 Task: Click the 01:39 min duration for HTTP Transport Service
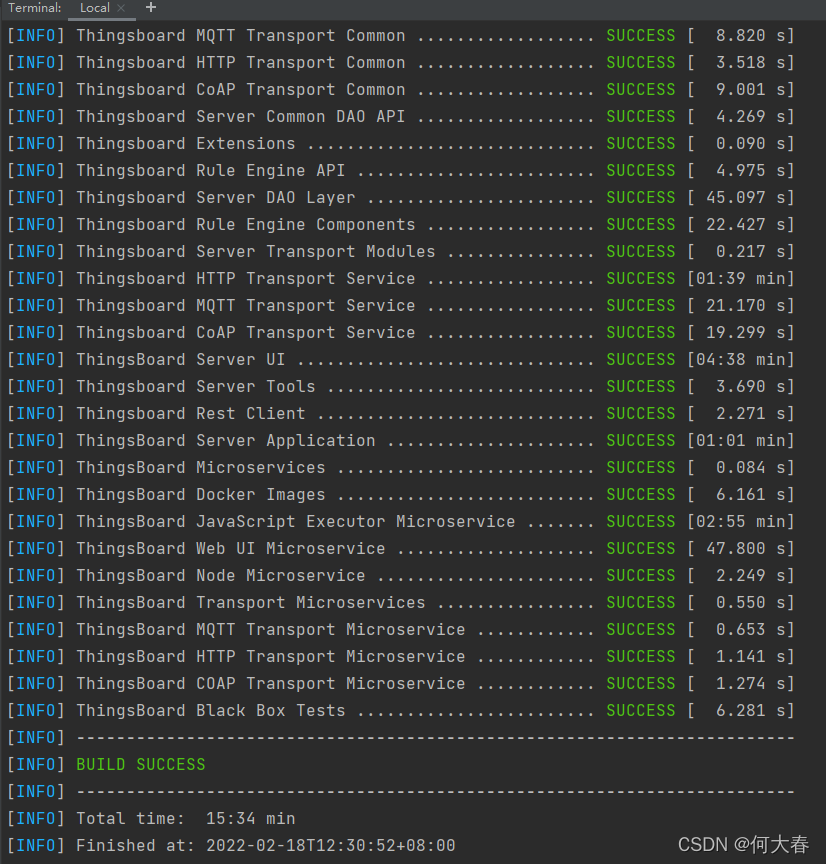tap(741, 279)
